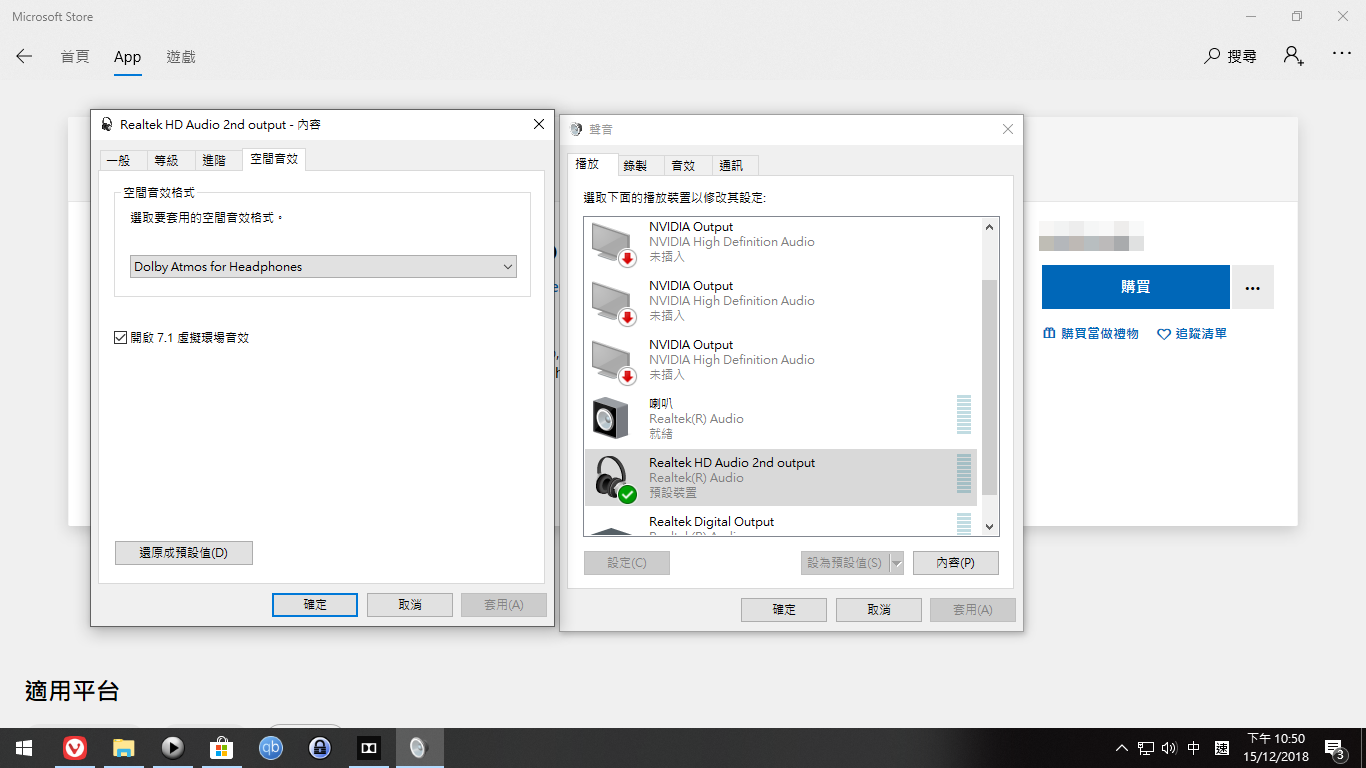Image resolution: width=1366 pixels, height=768 pixels.
Task: Close the Realtek properties dialog
Action: (x=539, y=124)
